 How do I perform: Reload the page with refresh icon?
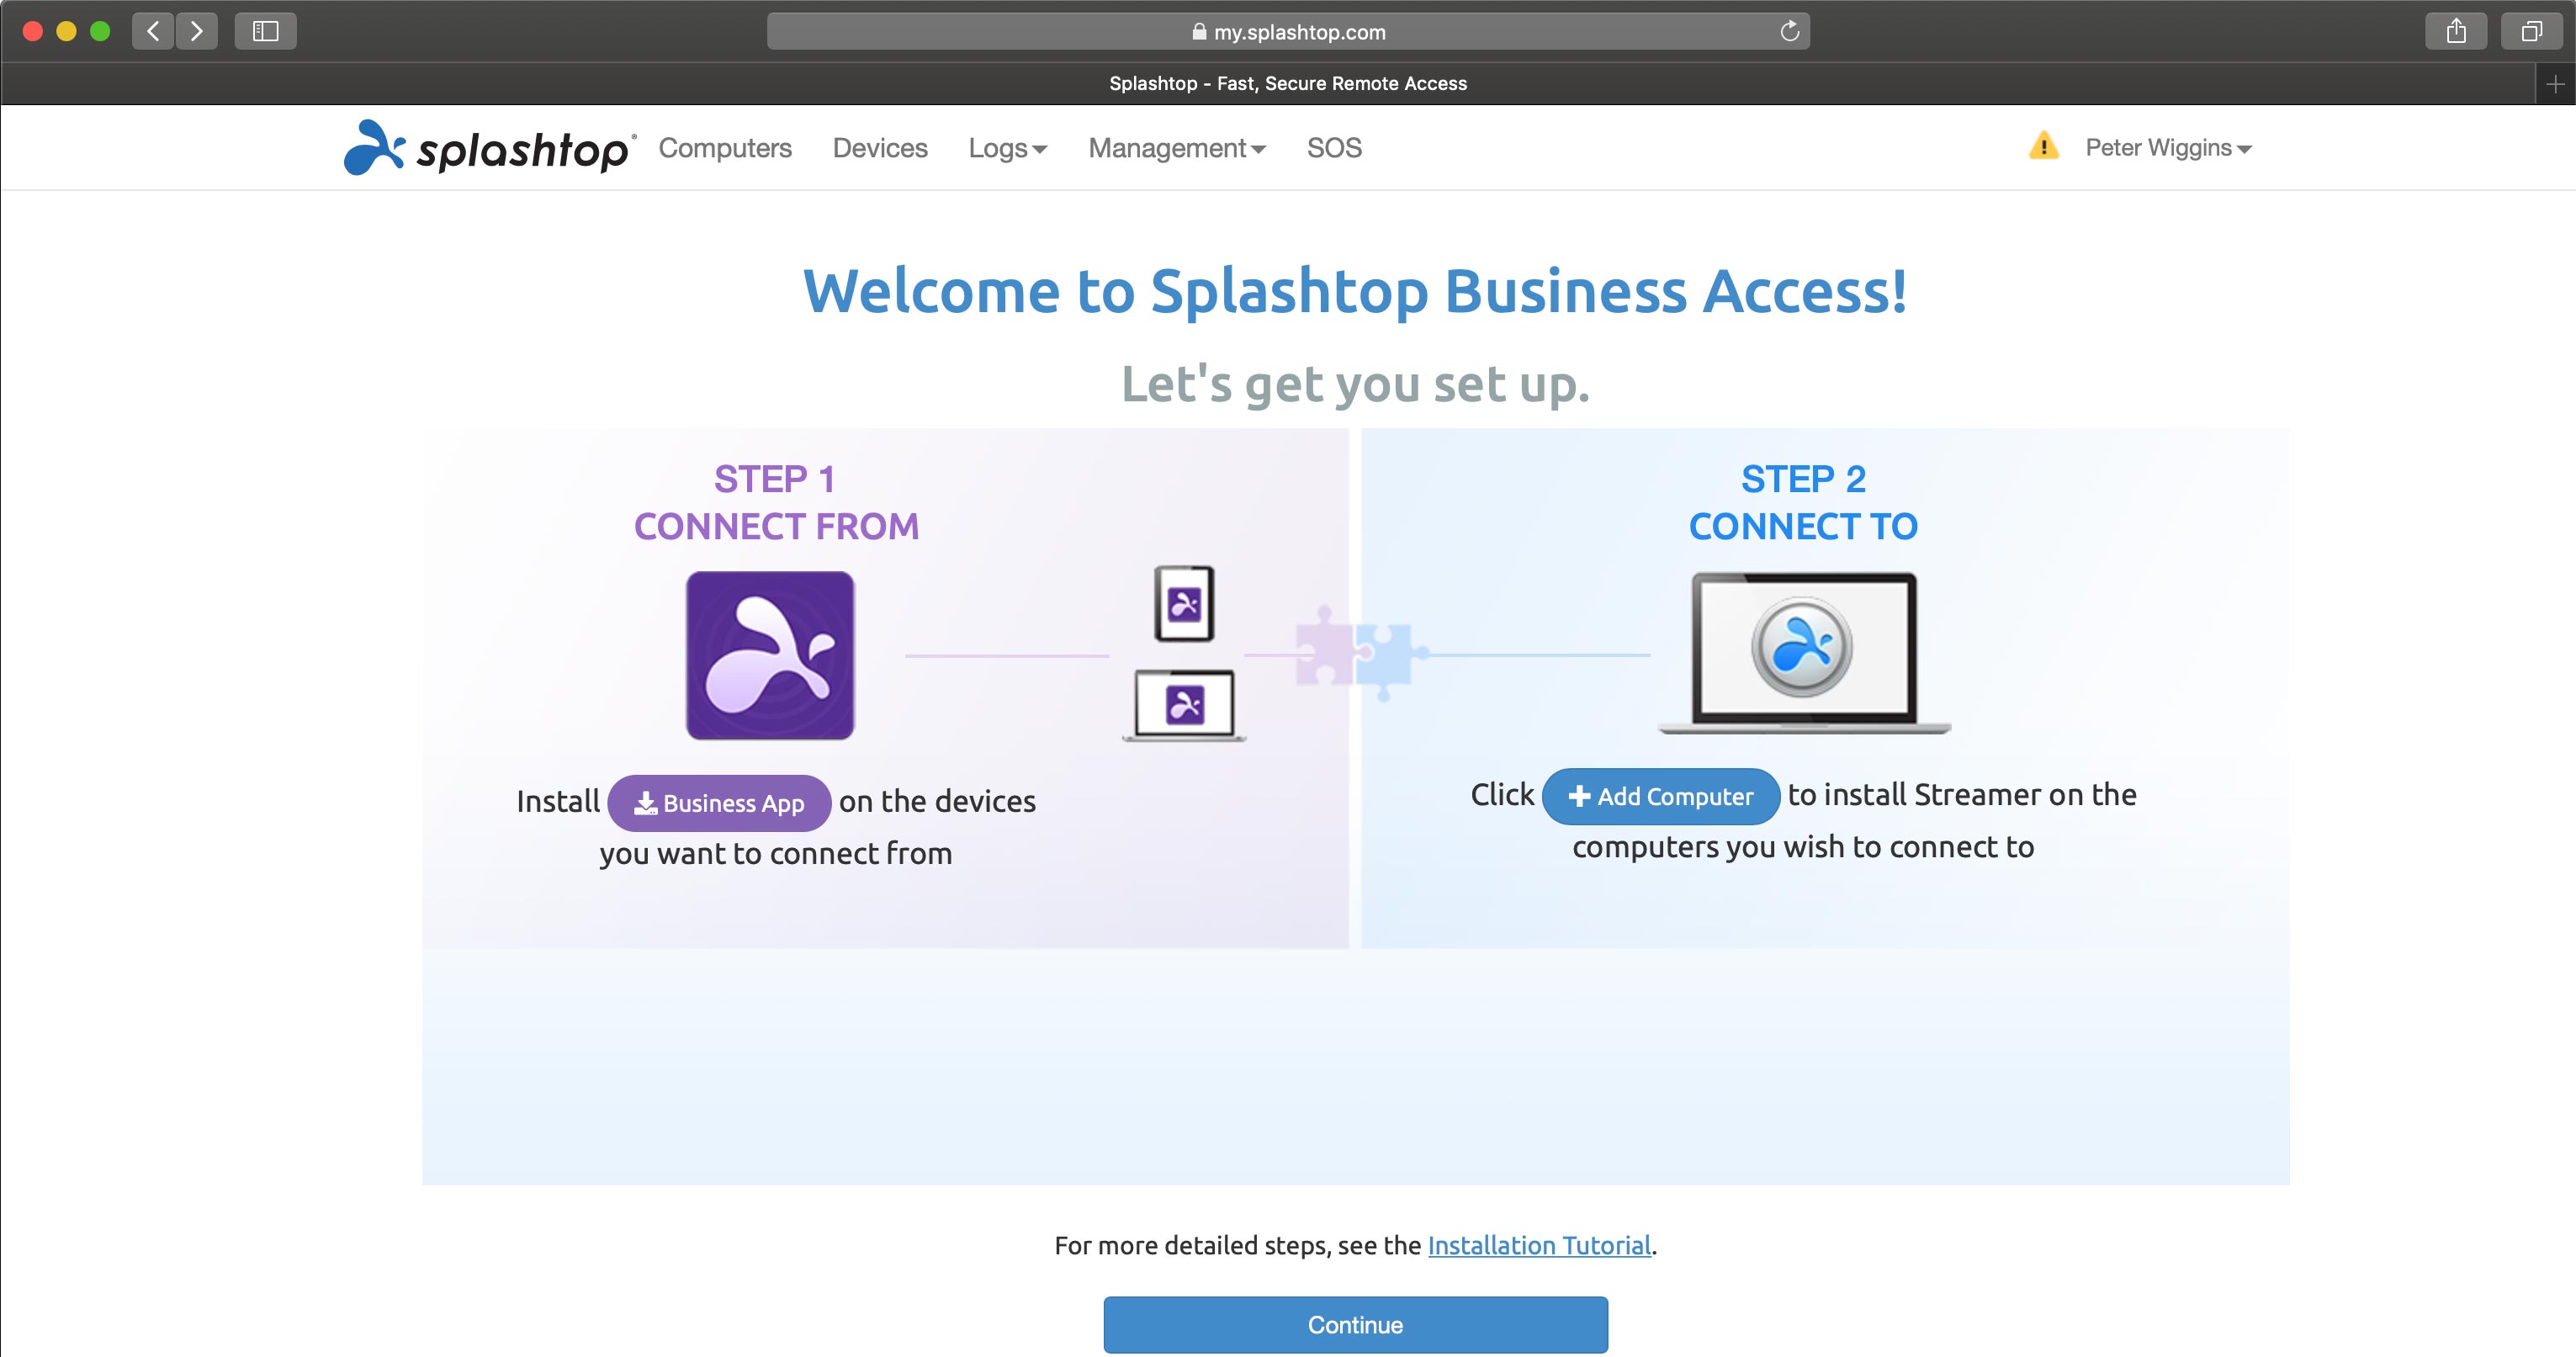(1789, 31)
